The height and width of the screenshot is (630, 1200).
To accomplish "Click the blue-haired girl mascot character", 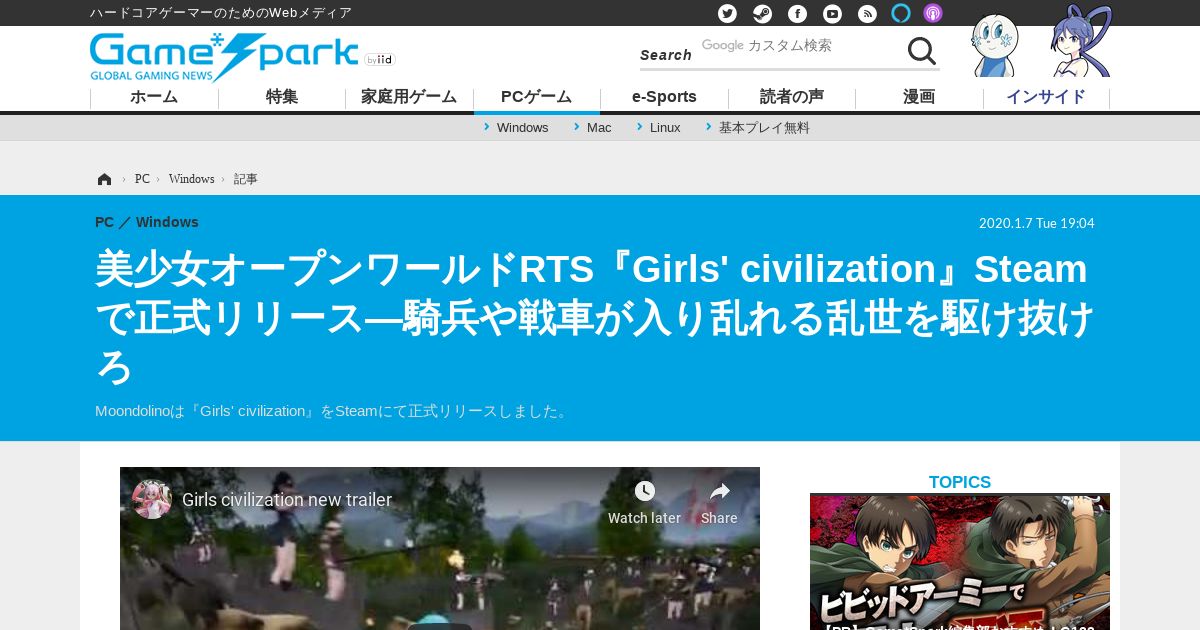I will (x=1082, y=42).
